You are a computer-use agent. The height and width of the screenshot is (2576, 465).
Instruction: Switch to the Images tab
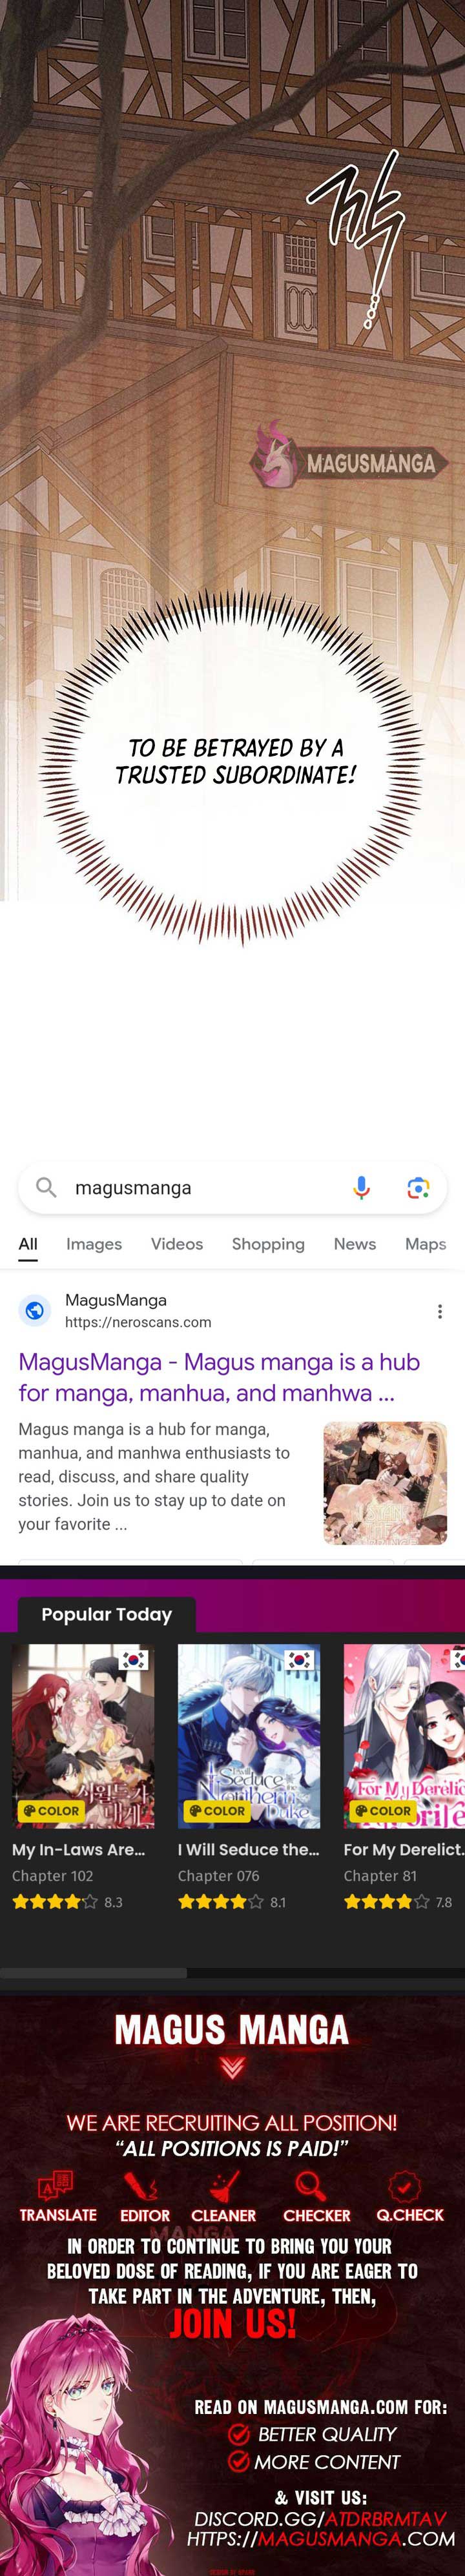pyautogui.click(x=94, y=1243)
